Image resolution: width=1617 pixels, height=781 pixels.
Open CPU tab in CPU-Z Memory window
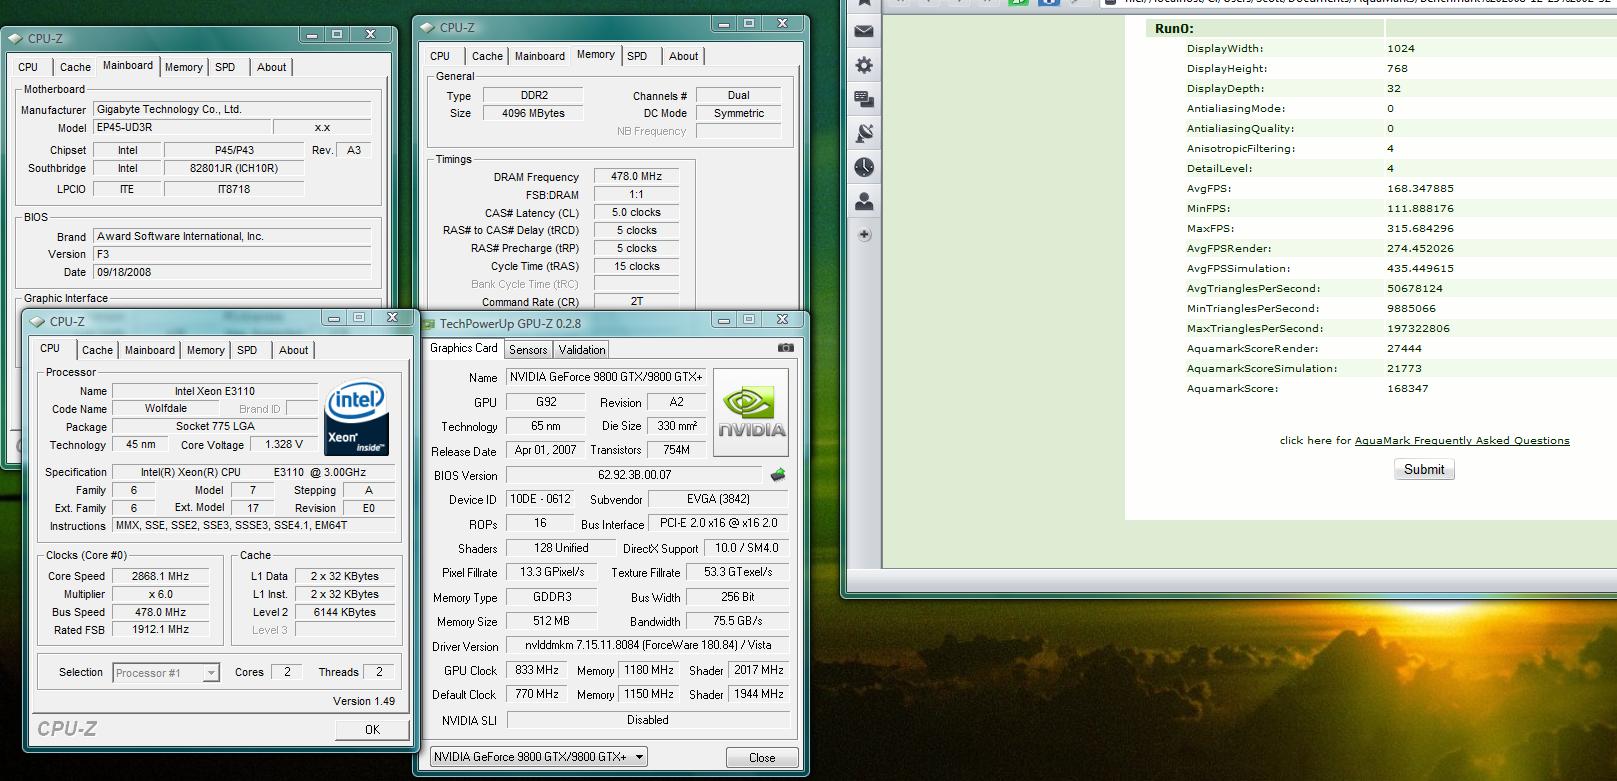(x=440, y=56)
